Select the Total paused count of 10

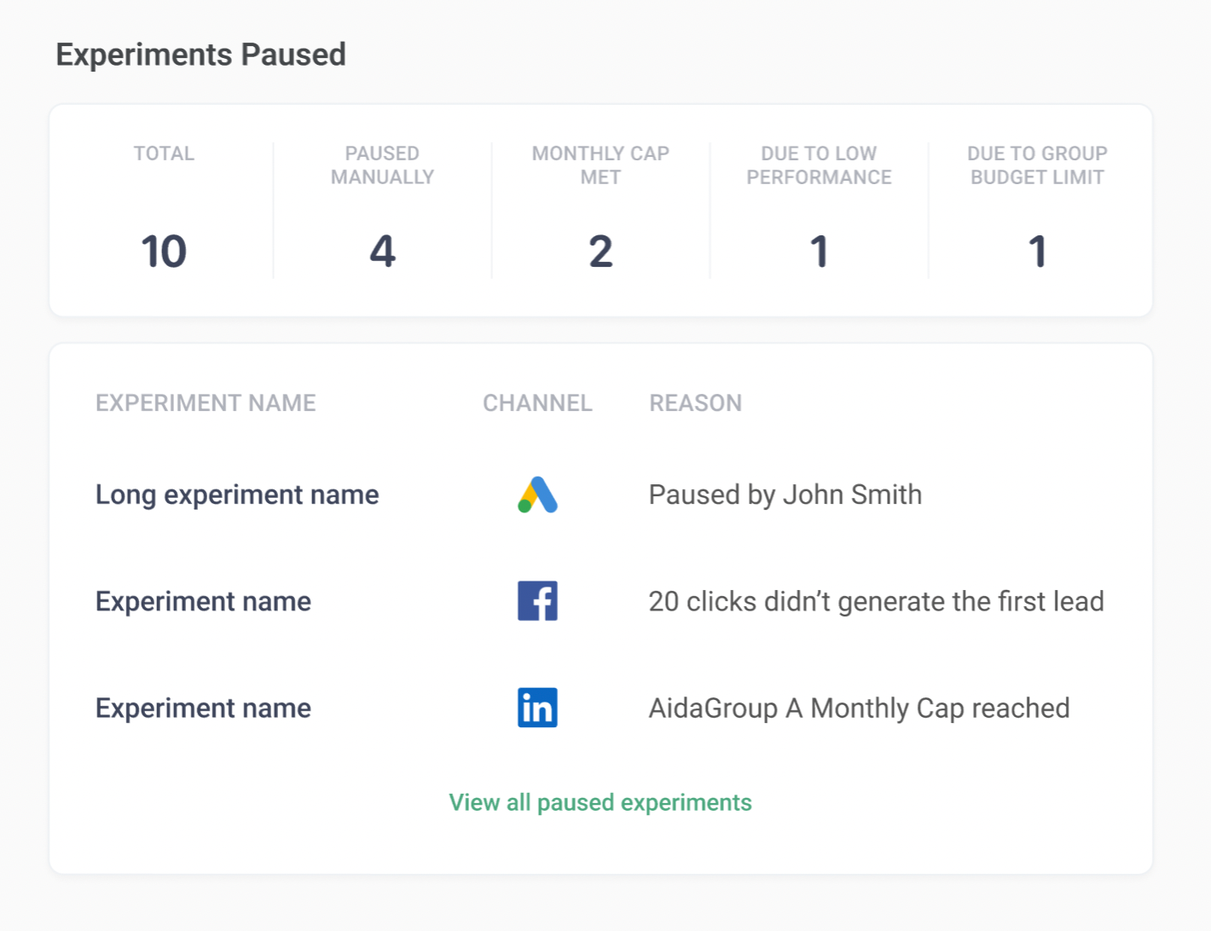click(164, 251)
